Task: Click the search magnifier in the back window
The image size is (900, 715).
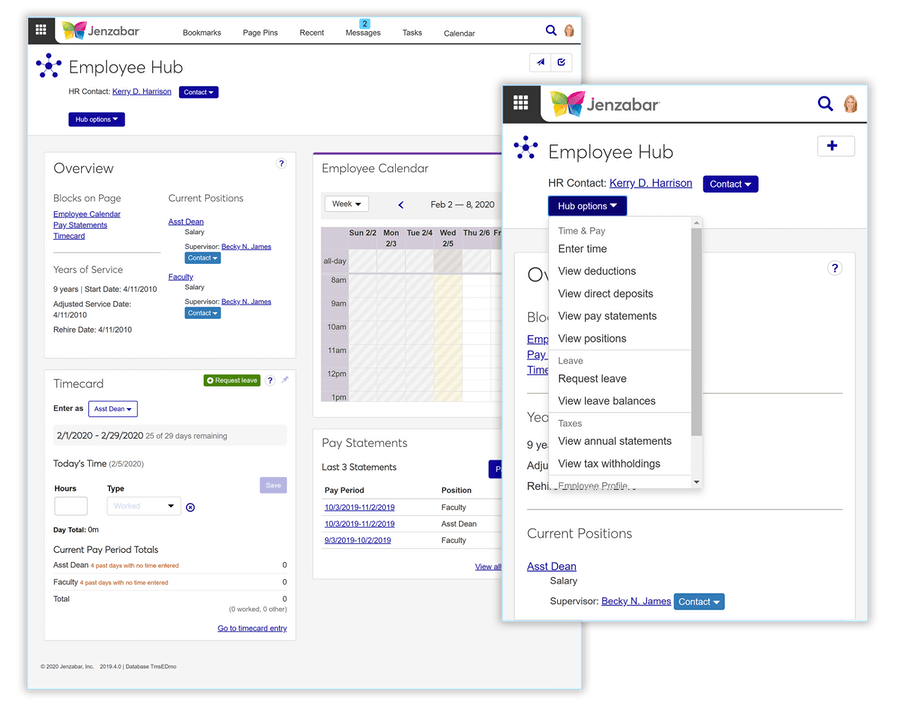Action: point(550,30)
